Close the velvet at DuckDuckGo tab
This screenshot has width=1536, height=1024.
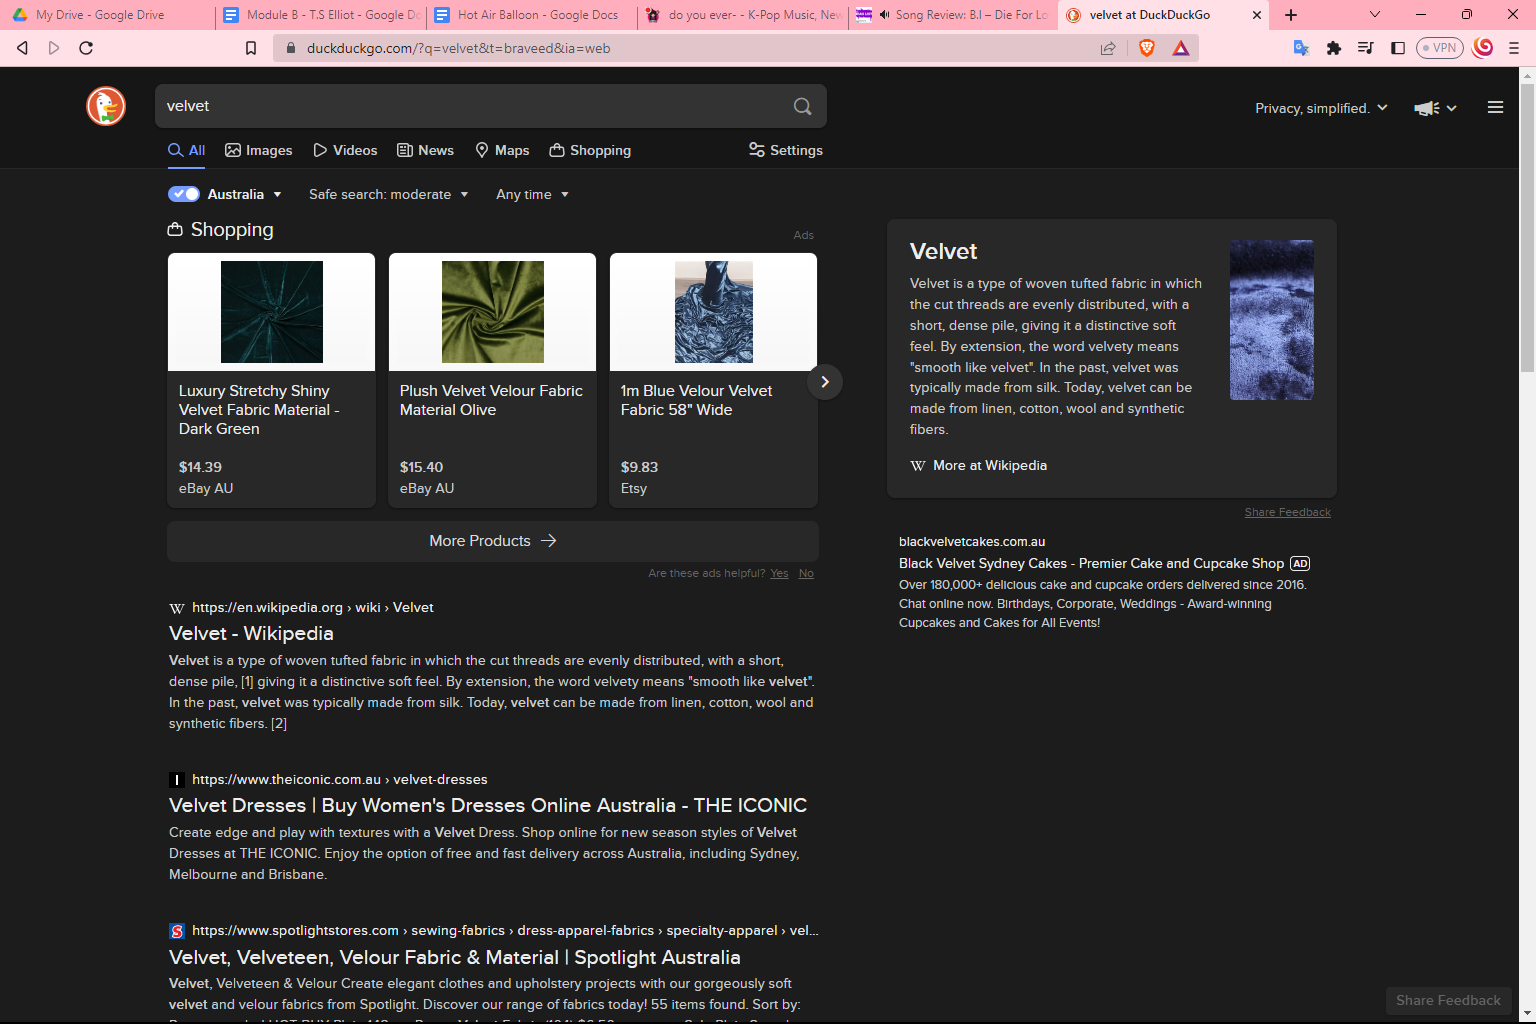point(1257,15)
